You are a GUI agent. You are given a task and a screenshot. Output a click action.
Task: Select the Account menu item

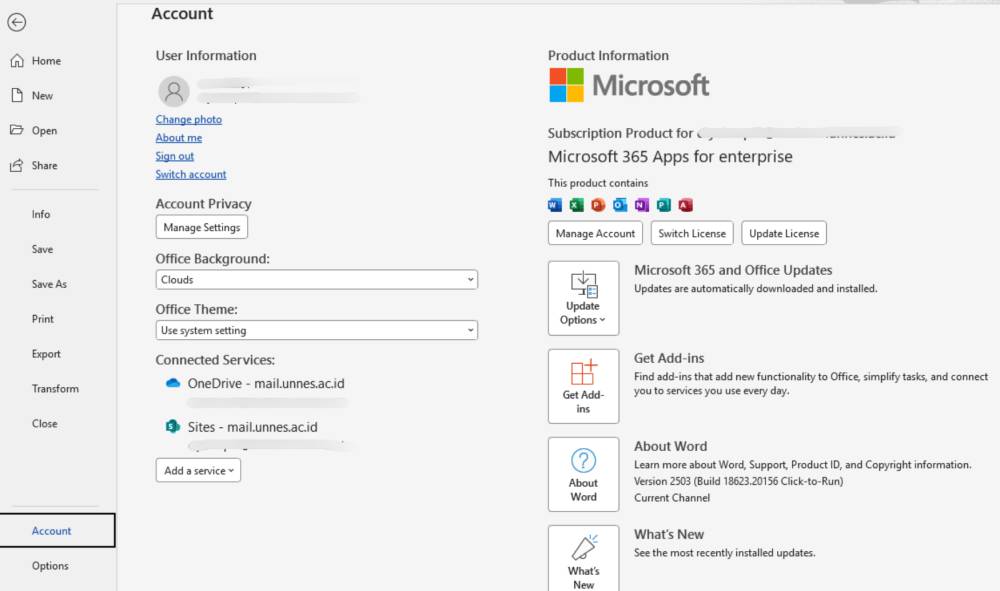57,530
